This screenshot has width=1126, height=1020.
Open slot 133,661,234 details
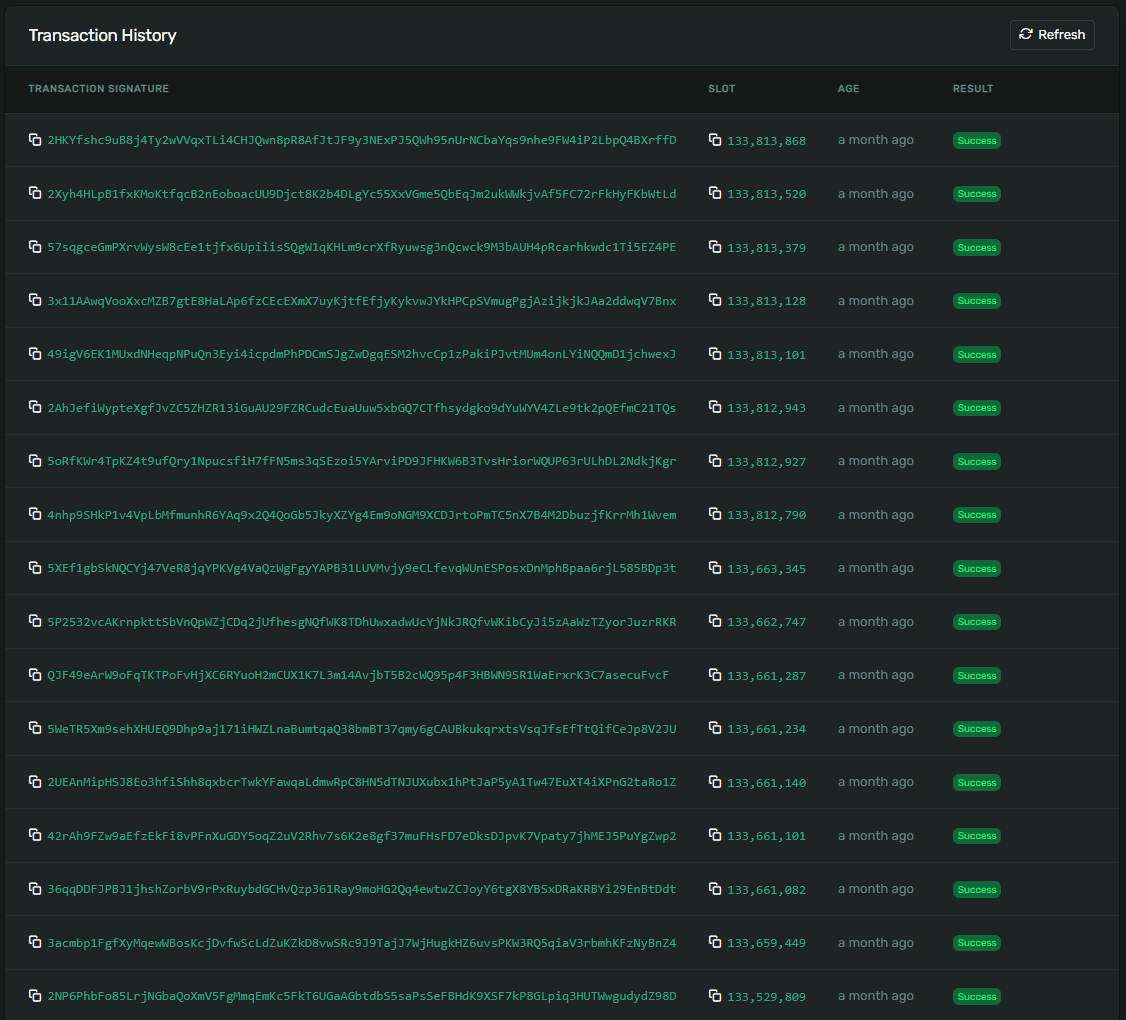[766, 729]
